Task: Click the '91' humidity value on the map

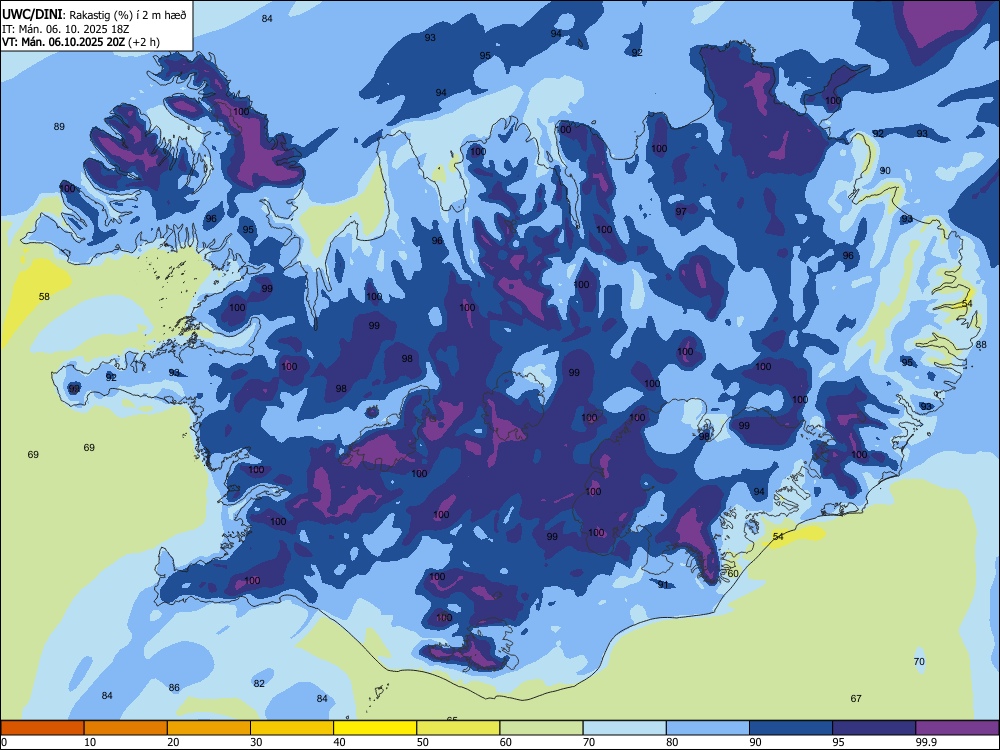Action: (663, 585)
